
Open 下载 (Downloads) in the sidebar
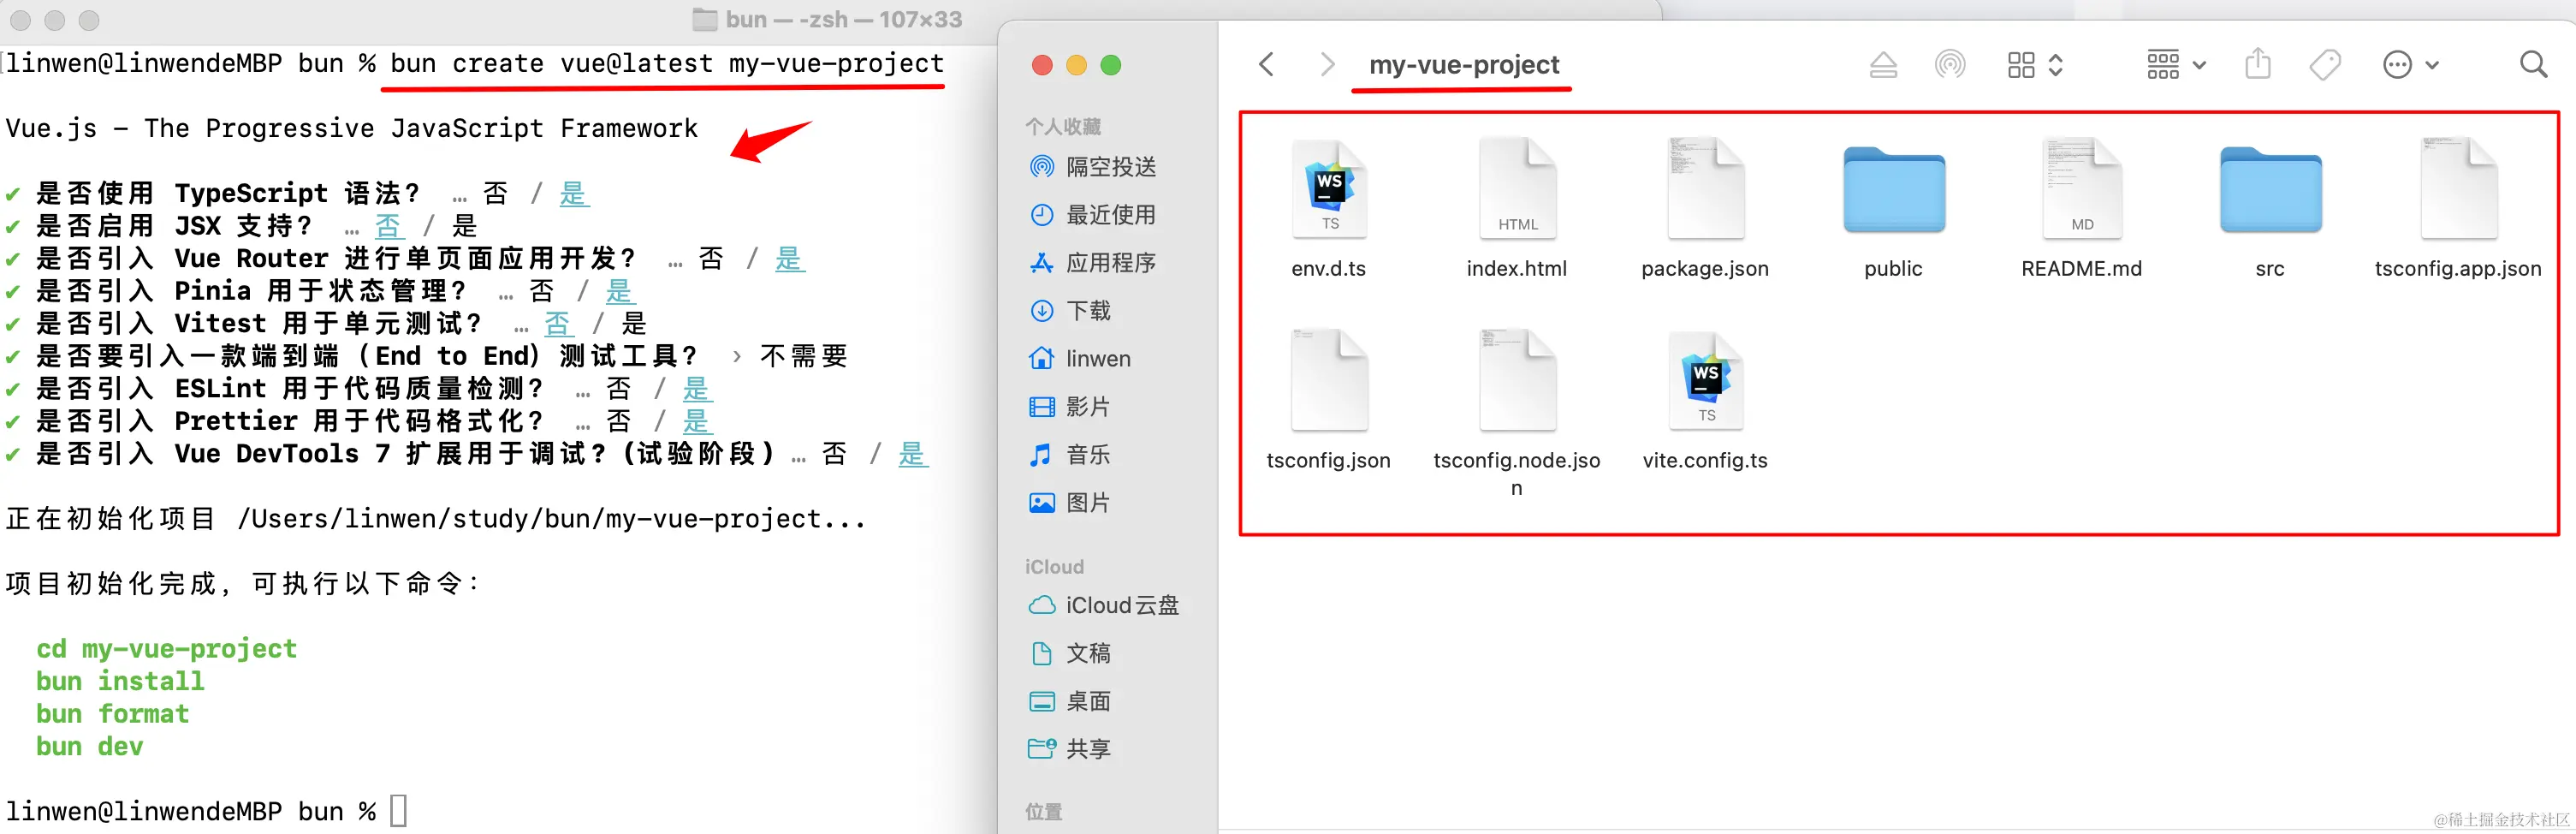(1071, 311)
